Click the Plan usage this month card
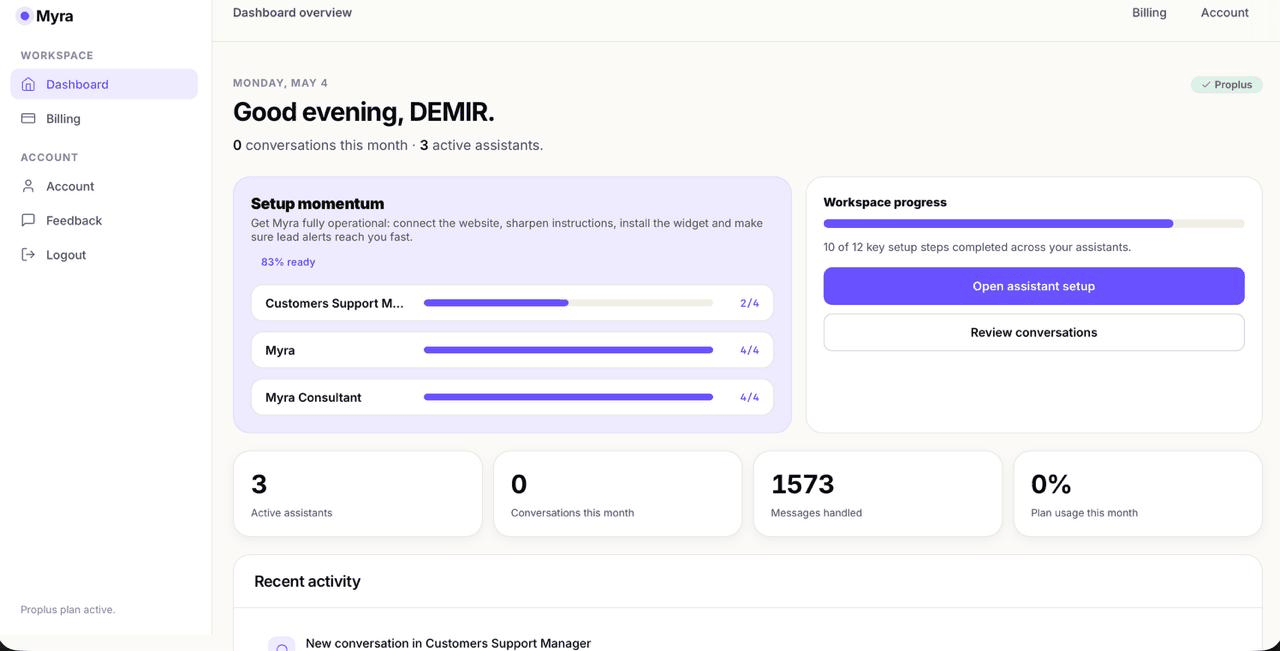This screenshot has width=1280, height=651. (1137, 494)
